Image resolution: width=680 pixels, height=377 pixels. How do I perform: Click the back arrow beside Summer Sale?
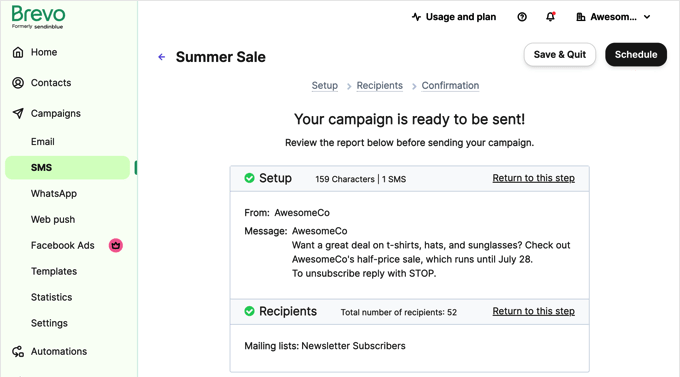[162, 57]
